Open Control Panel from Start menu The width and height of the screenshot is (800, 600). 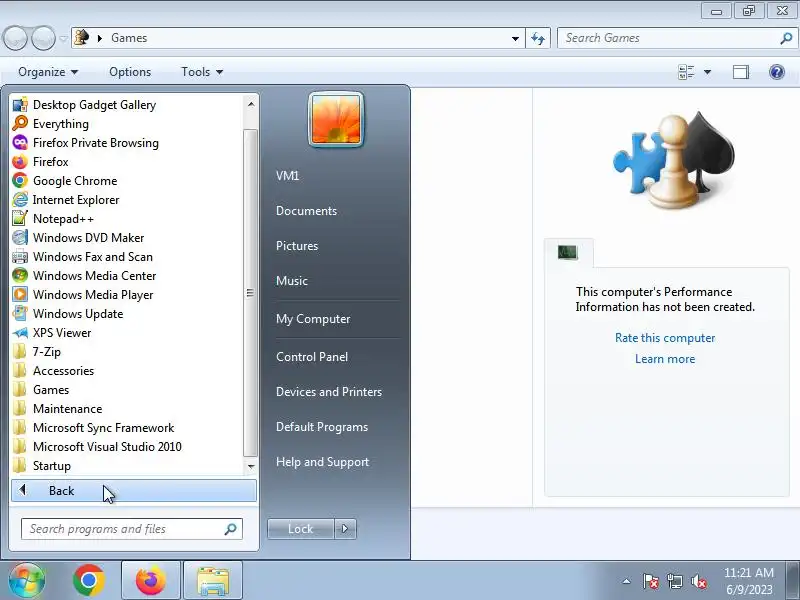[x=312, y=357]
